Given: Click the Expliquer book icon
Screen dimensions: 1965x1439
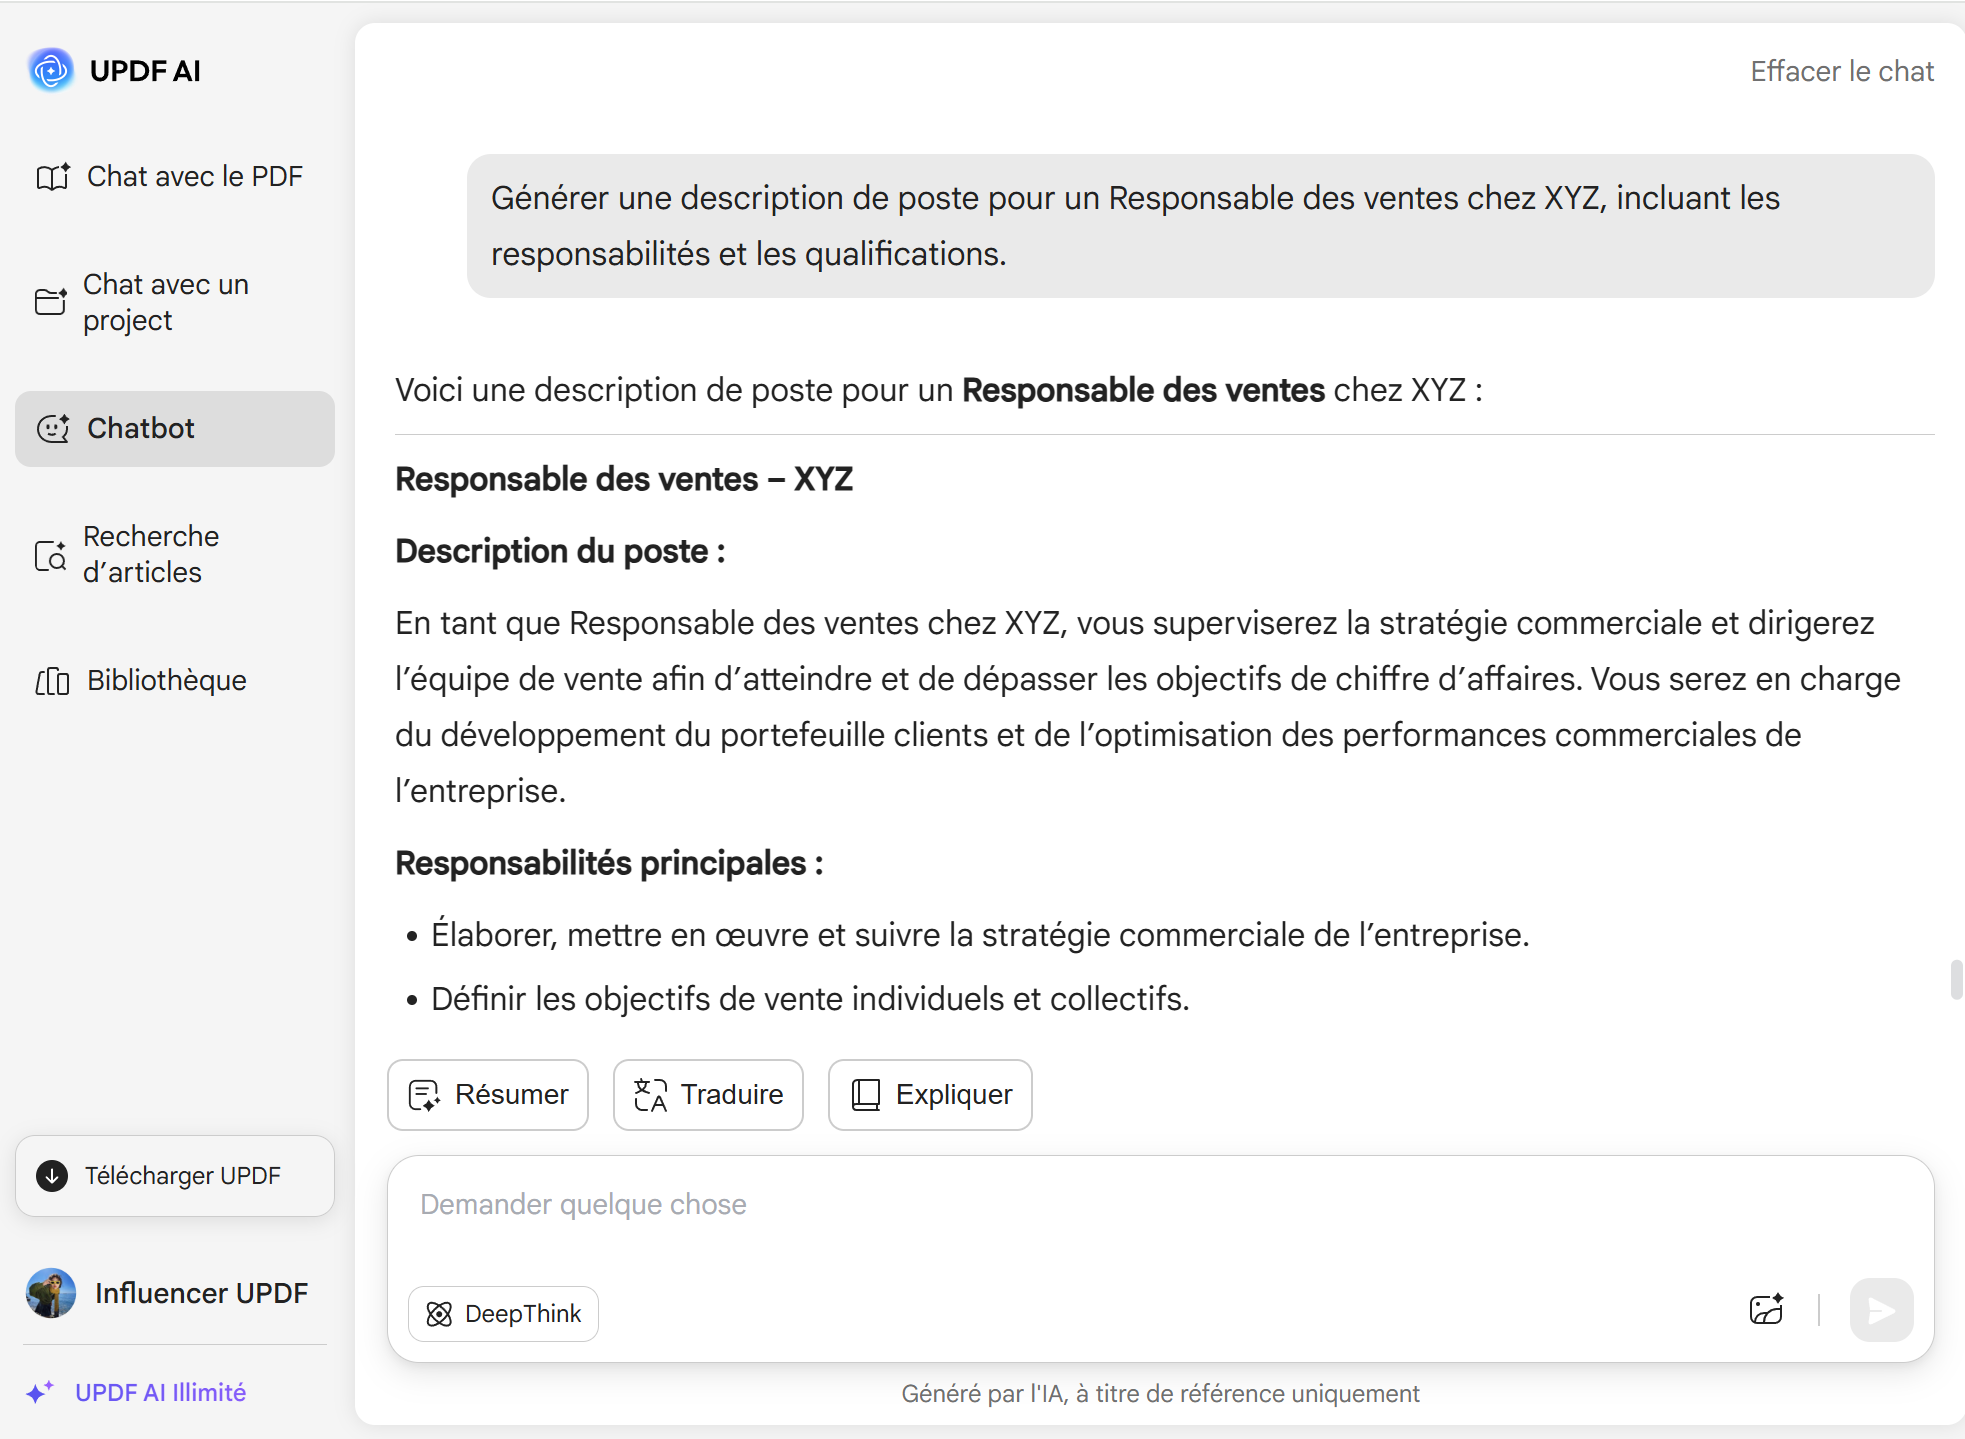Looking at the screenshot, I should [x=866, y=1095].
